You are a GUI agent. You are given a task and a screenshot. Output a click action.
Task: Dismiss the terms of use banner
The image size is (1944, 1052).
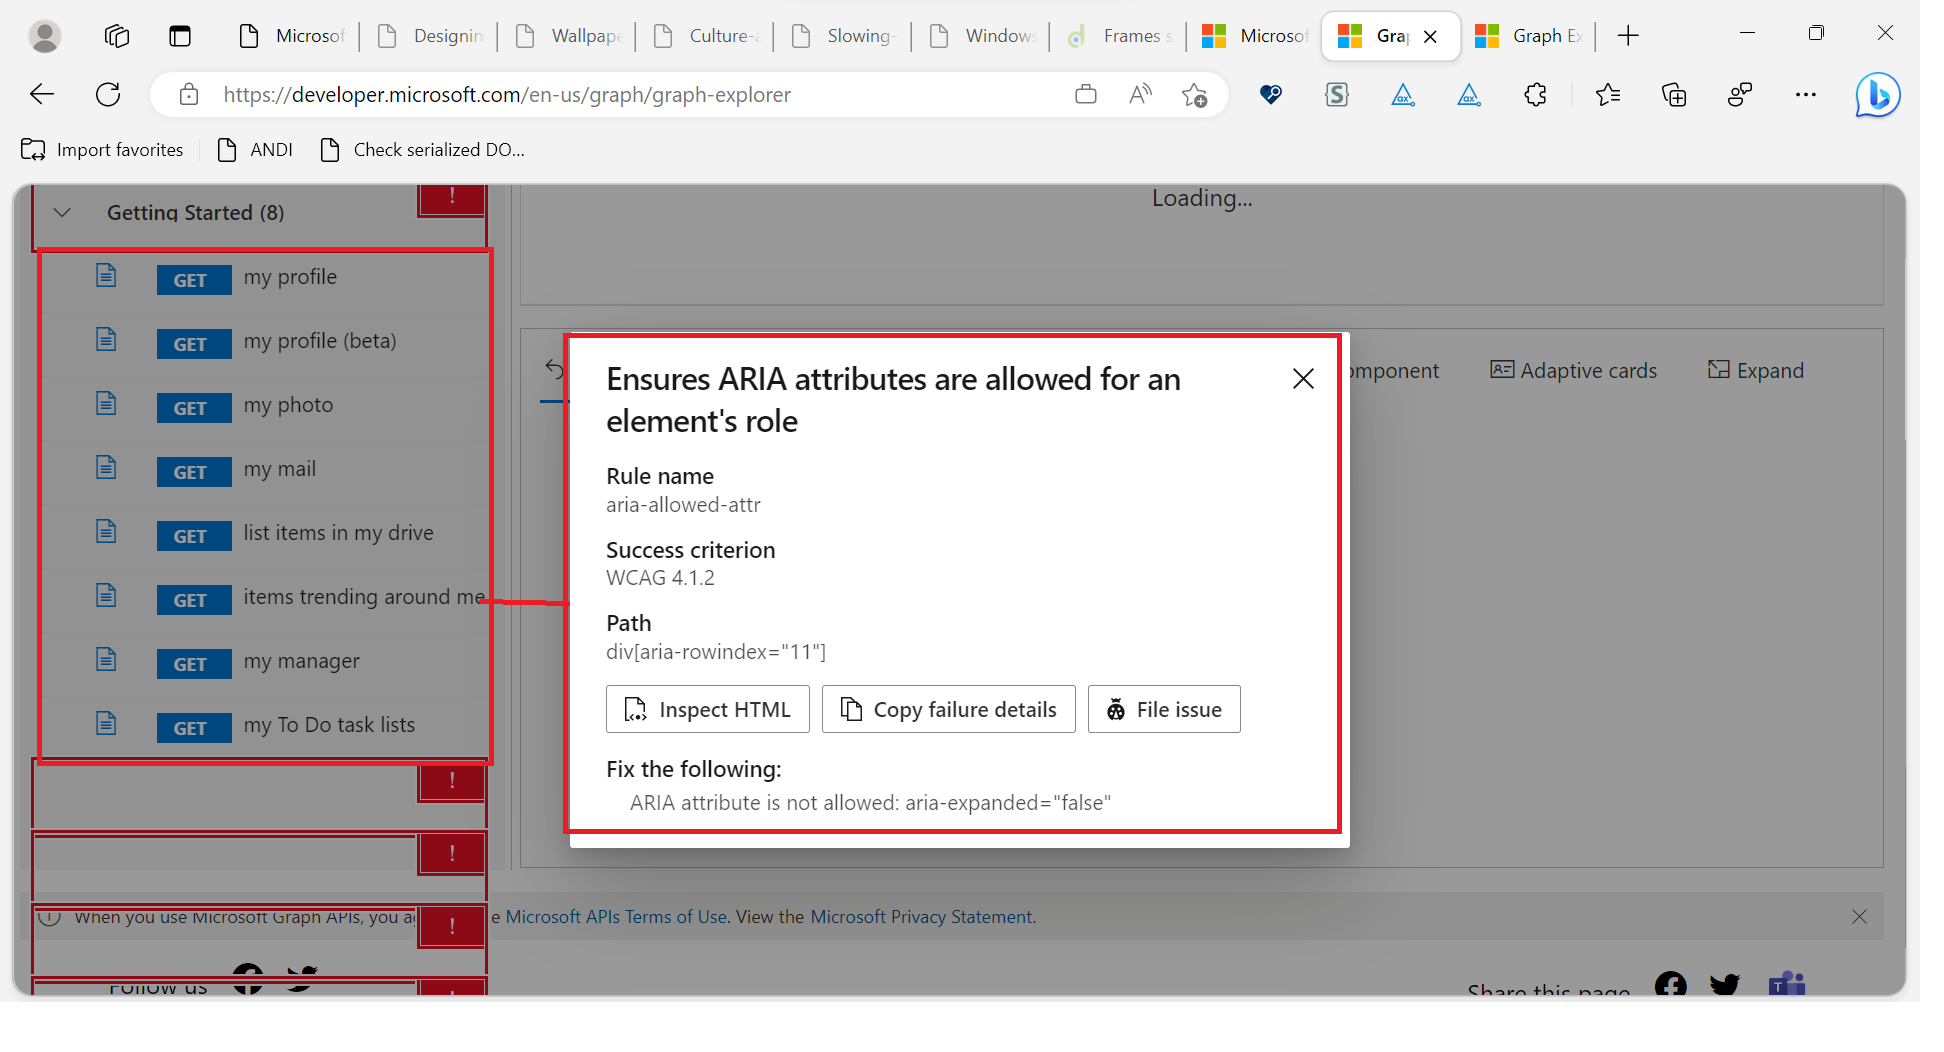coord(1859,917)
